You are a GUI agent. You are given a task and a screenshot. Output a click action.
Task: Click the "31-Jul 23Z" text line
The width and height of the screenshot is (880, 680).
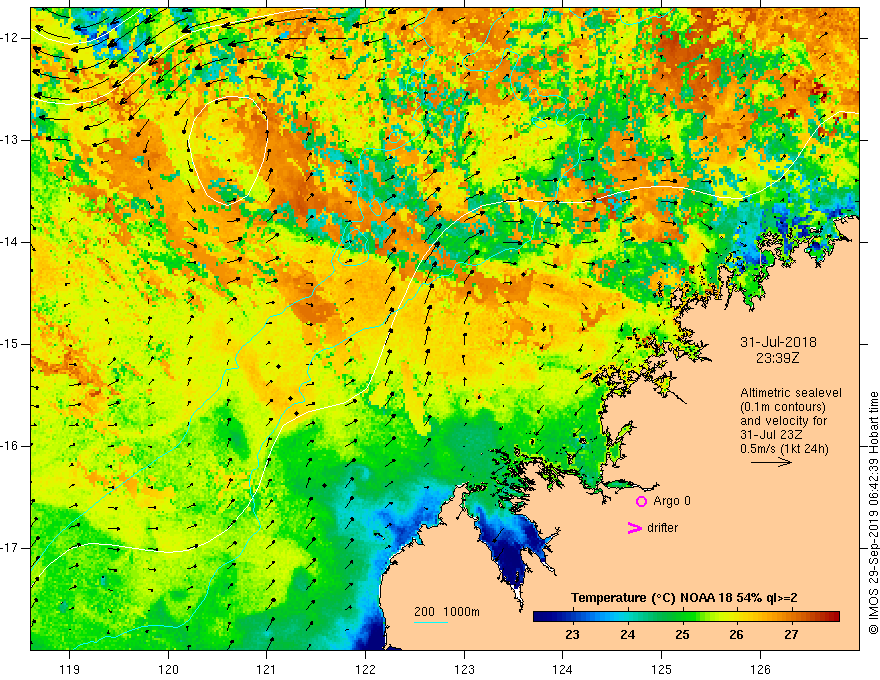771,435
